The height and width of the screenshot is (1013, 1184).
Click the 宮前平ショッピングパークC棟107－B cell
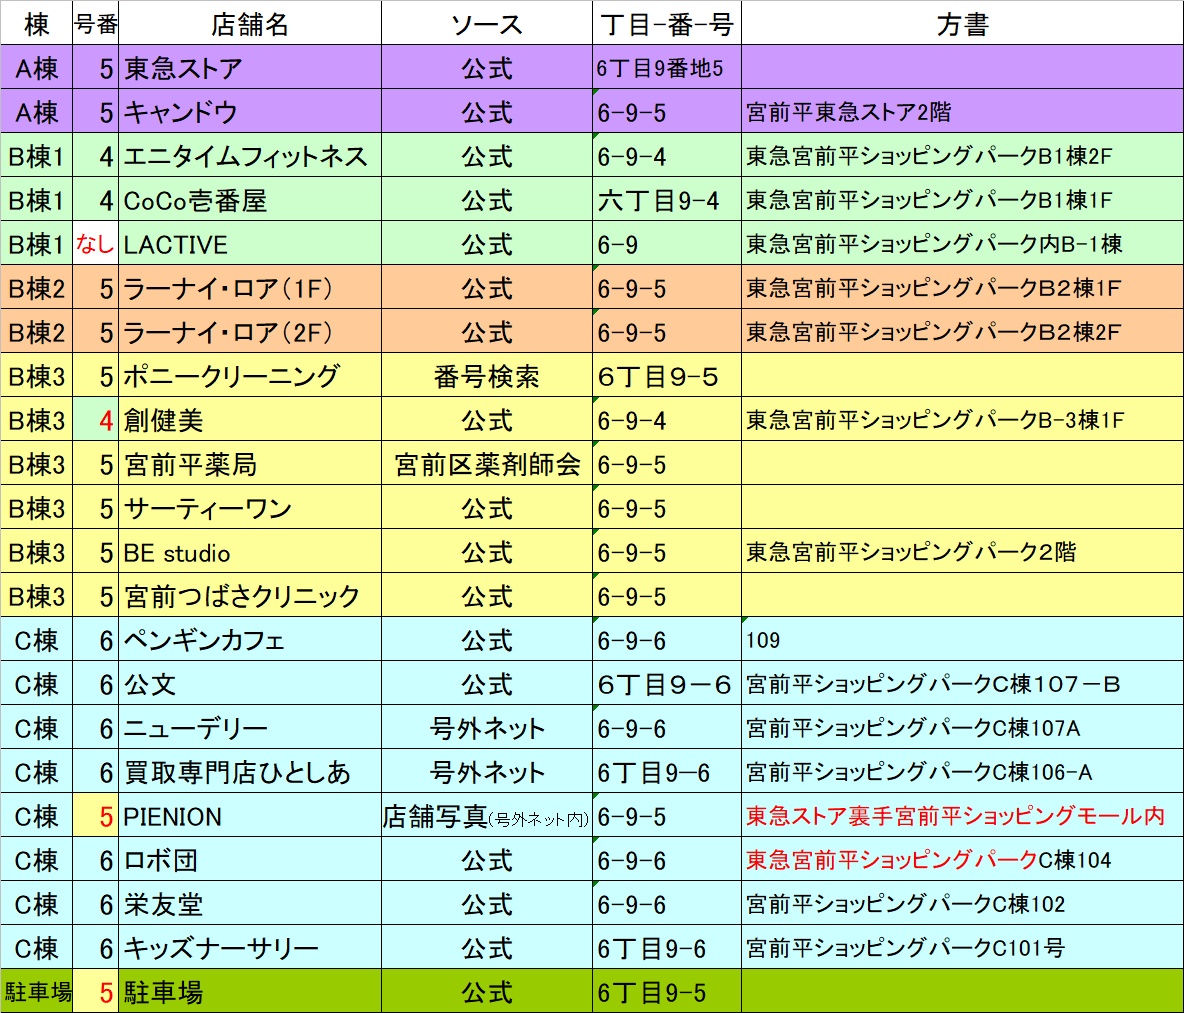click(x=963, y=683)
